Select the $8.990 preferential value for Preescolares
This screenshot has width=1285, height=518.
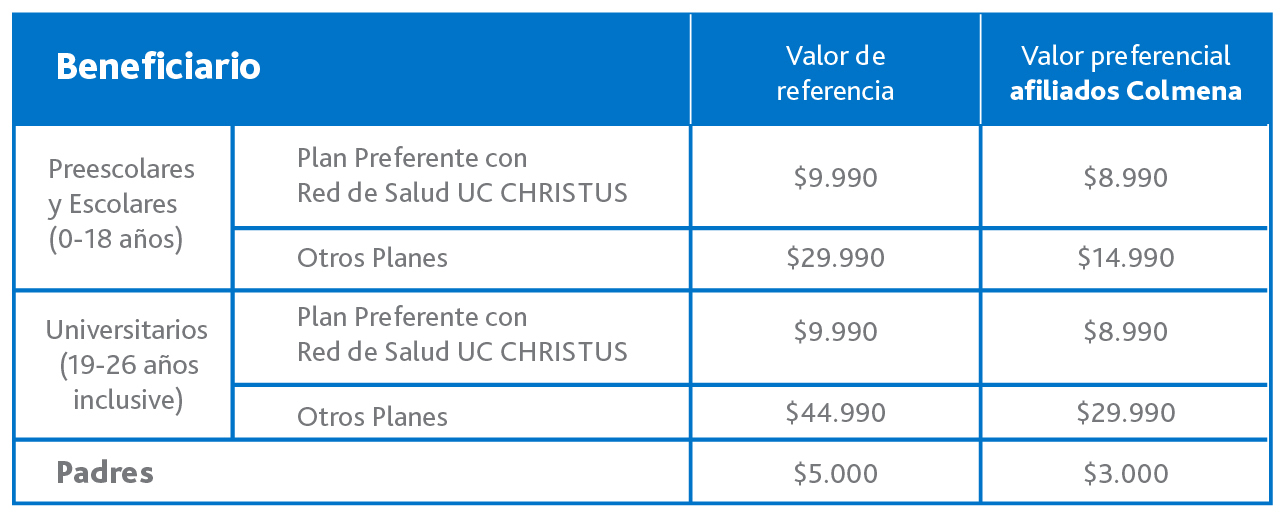(x=1125, y=178)
